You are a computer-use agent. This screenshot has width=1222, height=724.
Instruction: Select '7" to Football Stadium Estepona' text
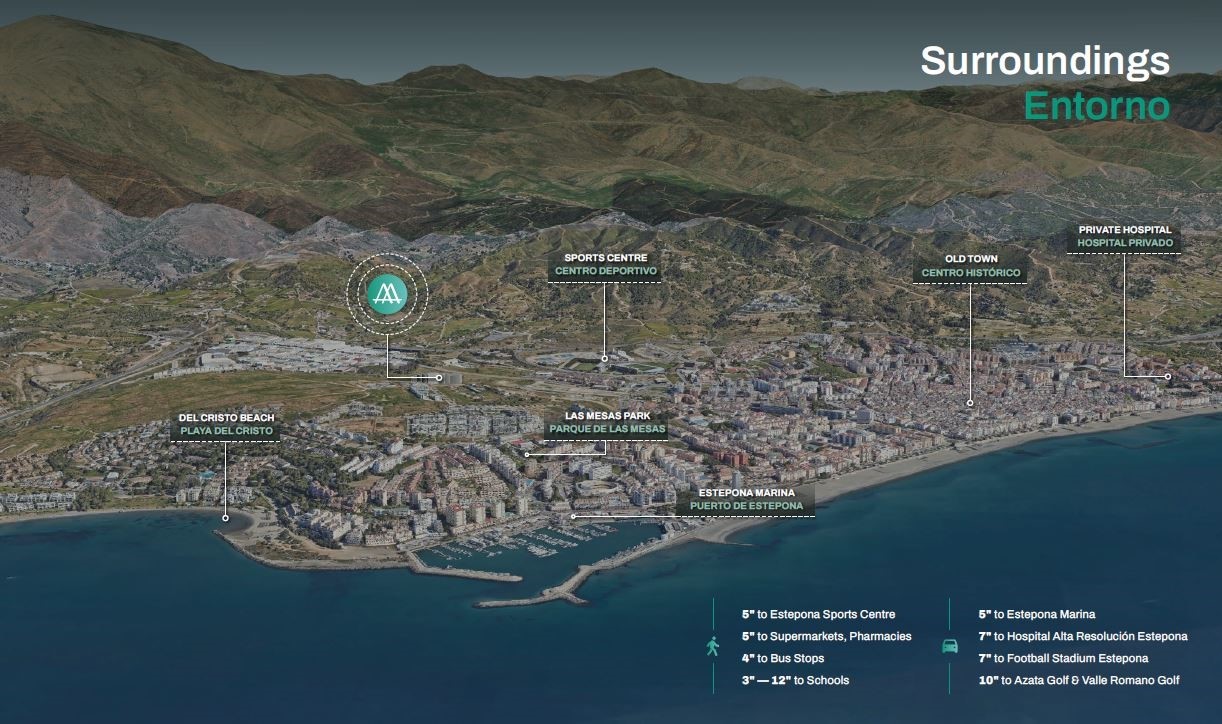click(1063, 658)
